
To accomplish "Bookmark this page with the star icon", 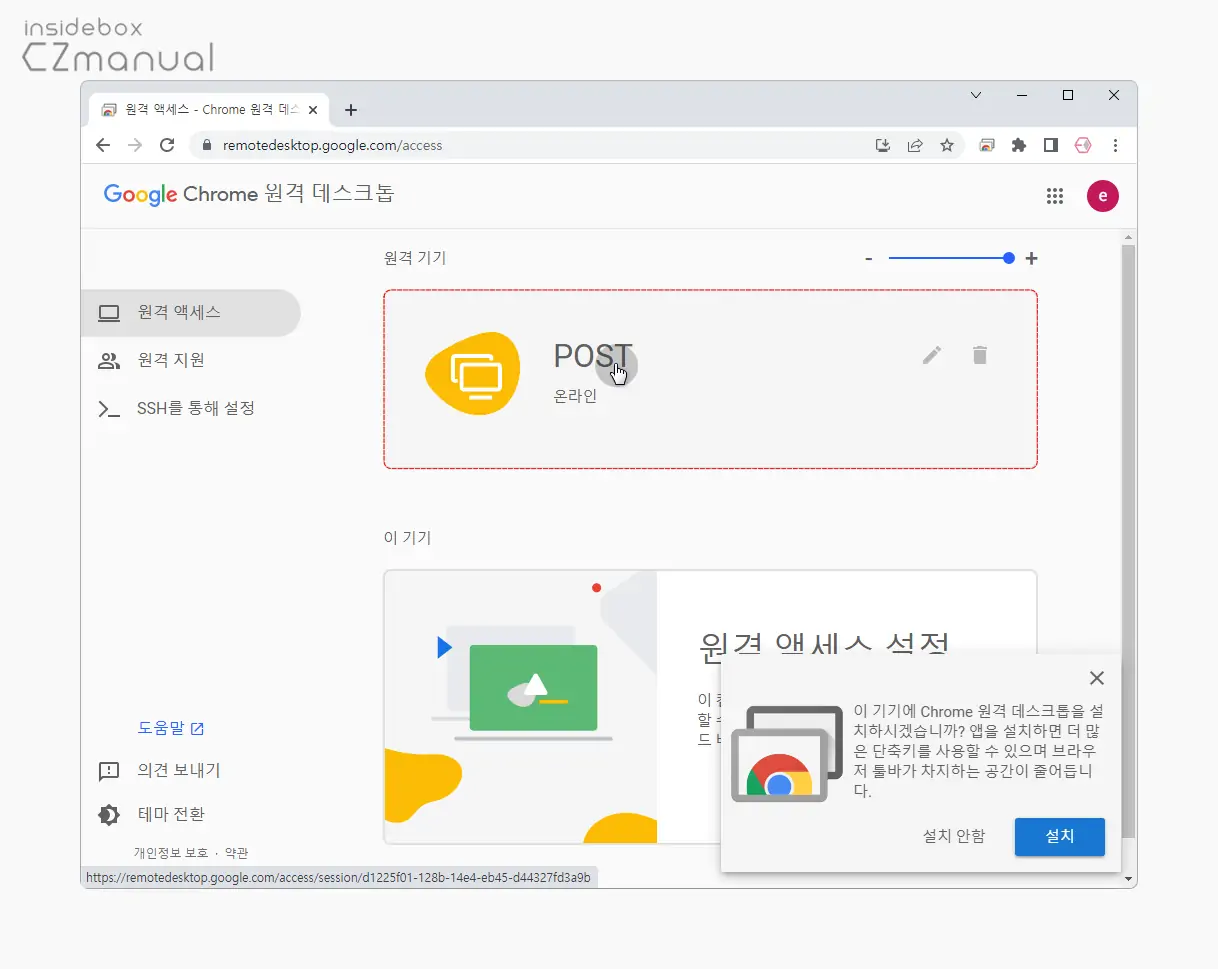I will pos(946,145).
